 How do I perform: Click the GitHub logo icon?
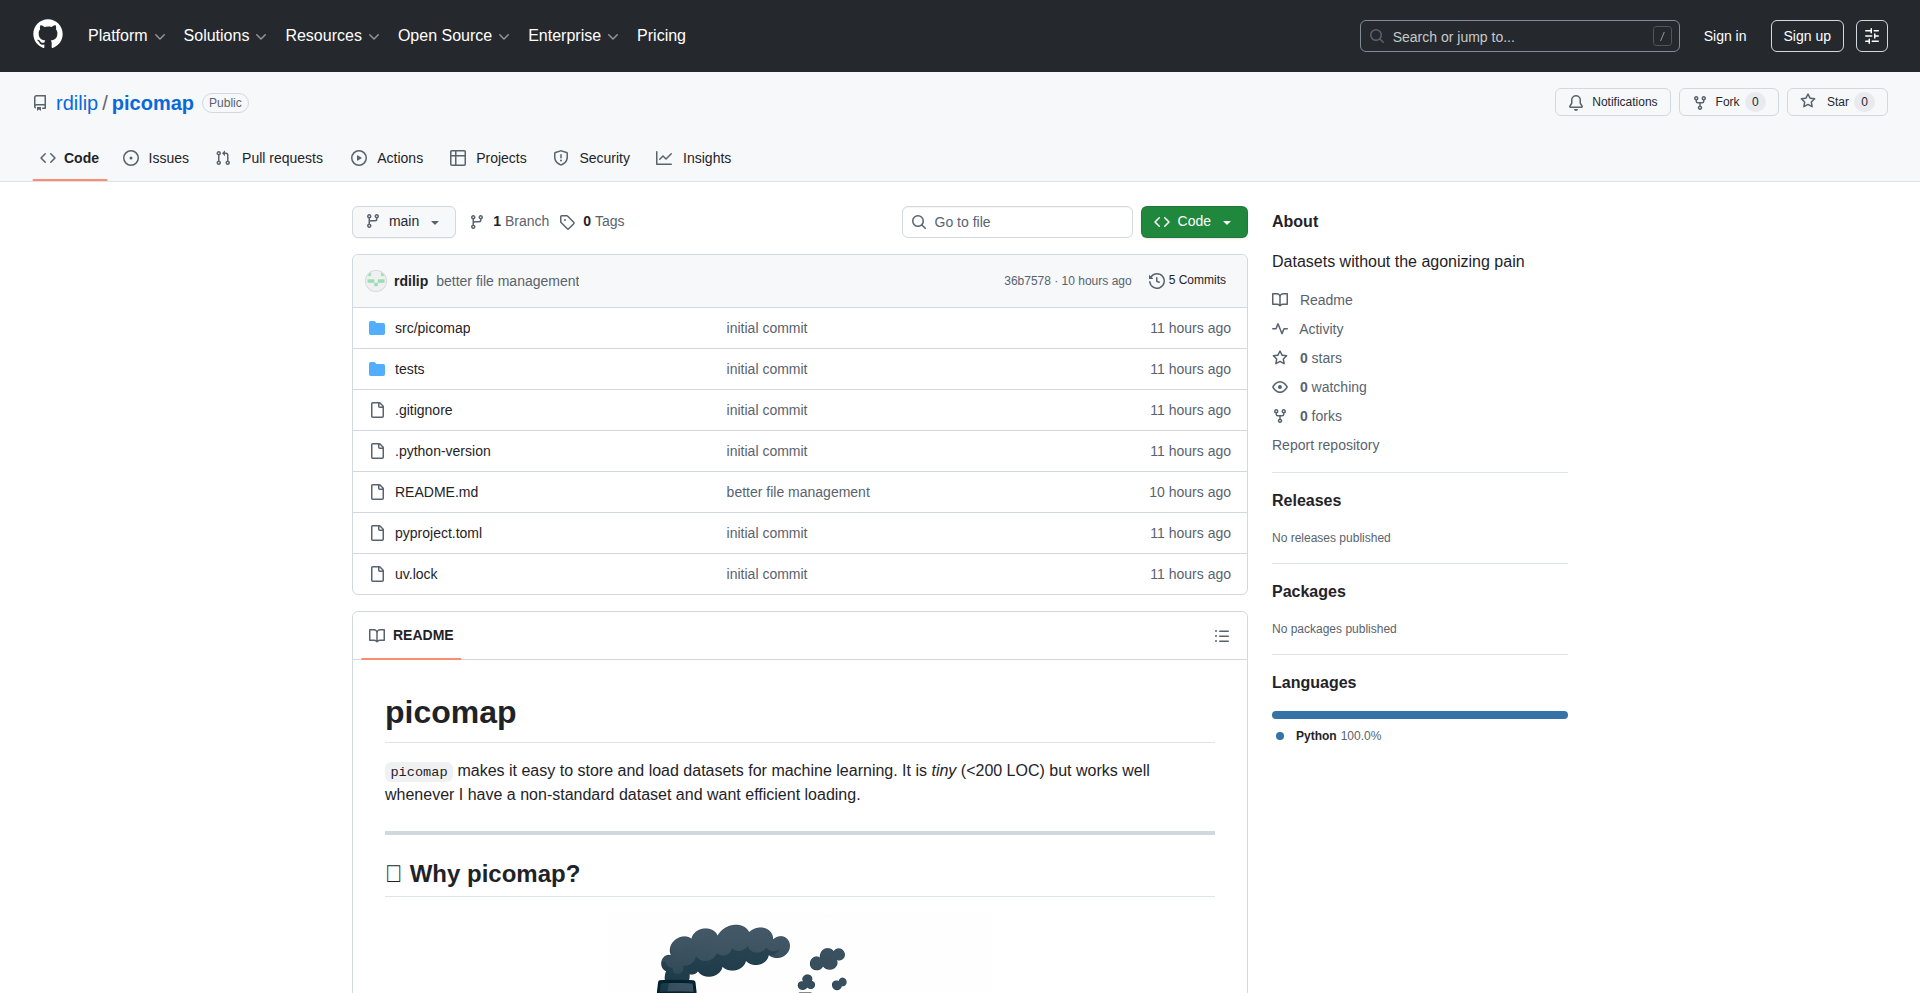48,35
